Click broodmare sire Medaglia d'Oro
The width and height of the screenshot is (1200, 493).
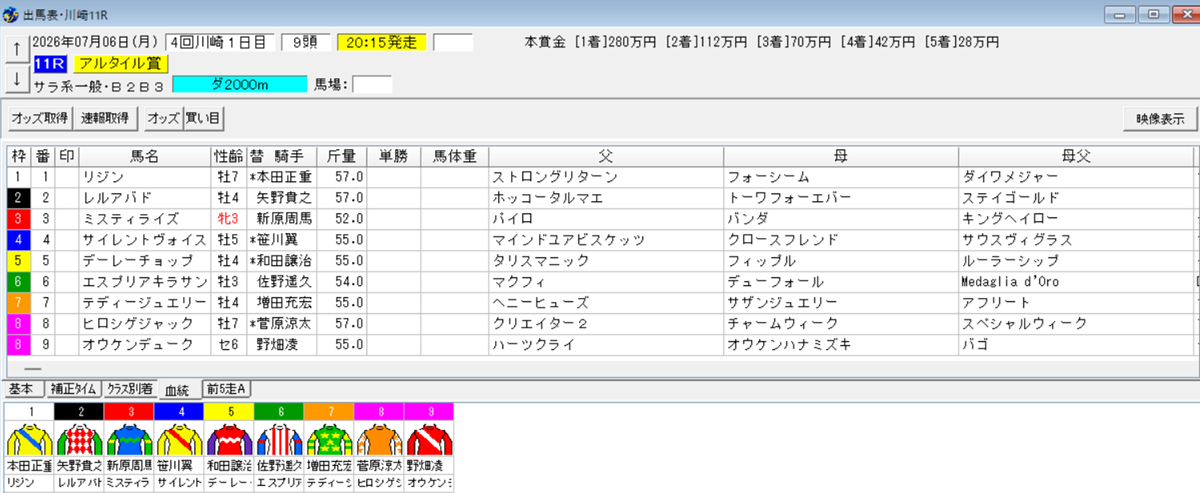[x=1010, y=283]
